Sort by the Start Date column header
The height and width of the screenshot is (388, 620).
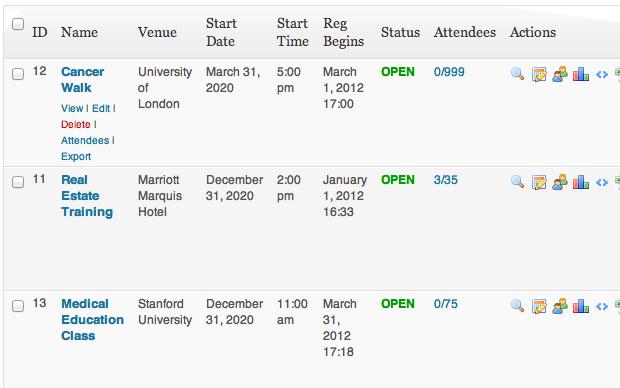tap(221, 32)
